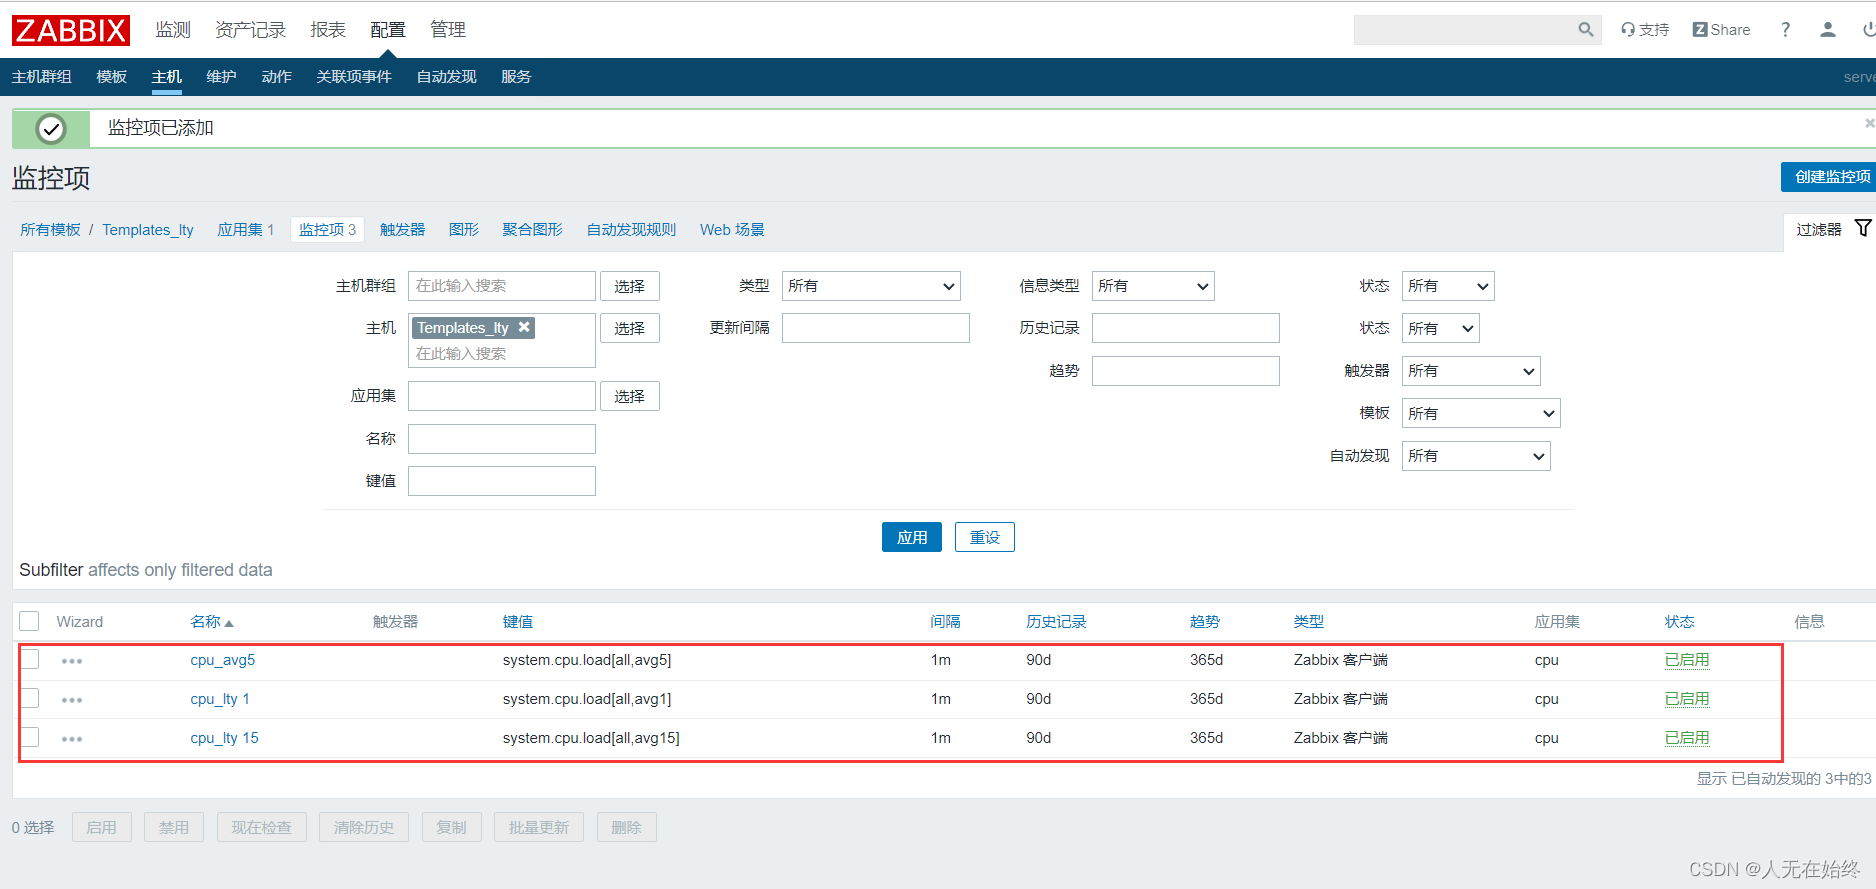Open the 监测 top menu
The height and width of the screenshot is (889, 1876).
tap(173, 30)
